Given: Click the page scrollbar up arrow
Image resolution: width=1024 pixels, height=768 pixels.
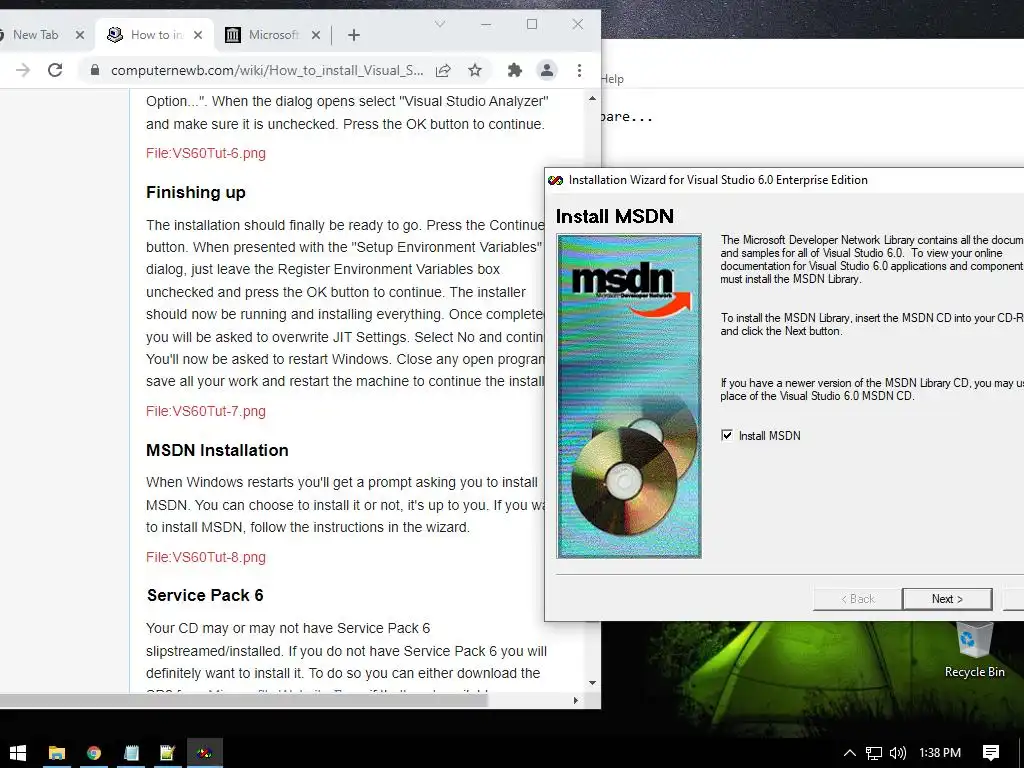Looking at the screenshot, I should coord(592,99).
